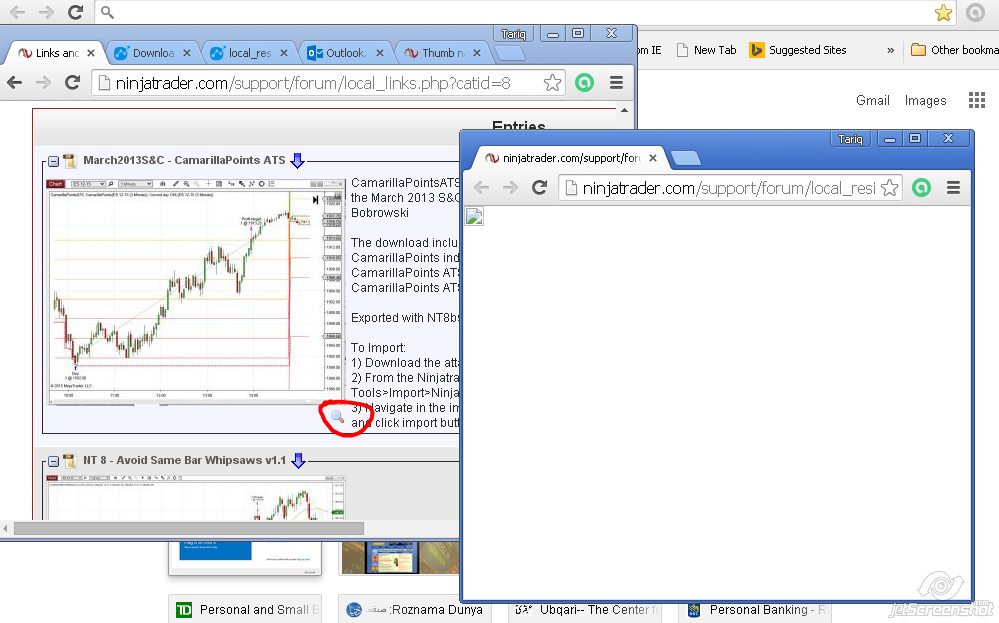Collapse the NT 8 Avoid Same Bar Whipsaws entry
The image size is (999, 623).
click(x=54, y=461)
